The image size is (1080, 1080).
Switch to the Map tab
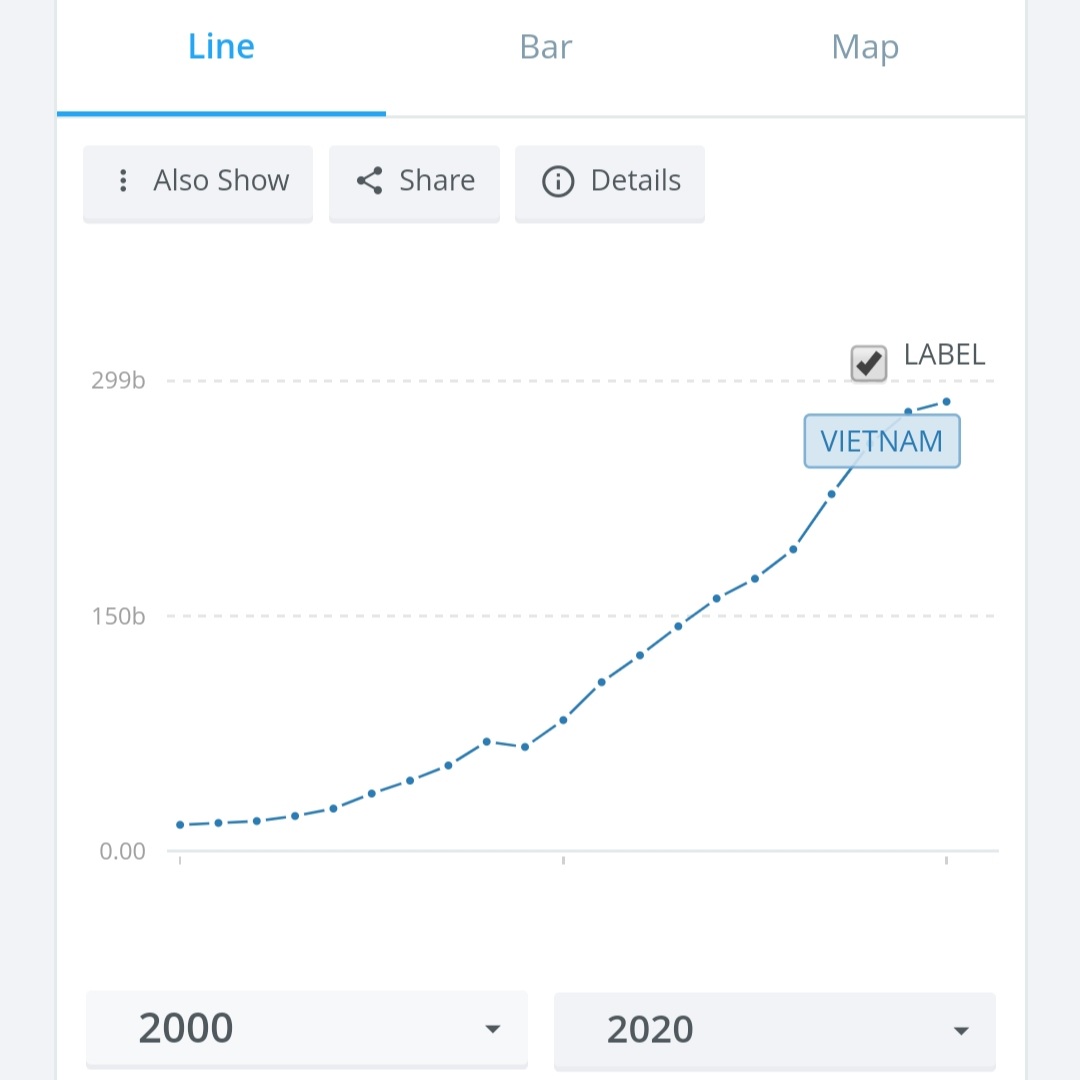click(x=865, y=48)
